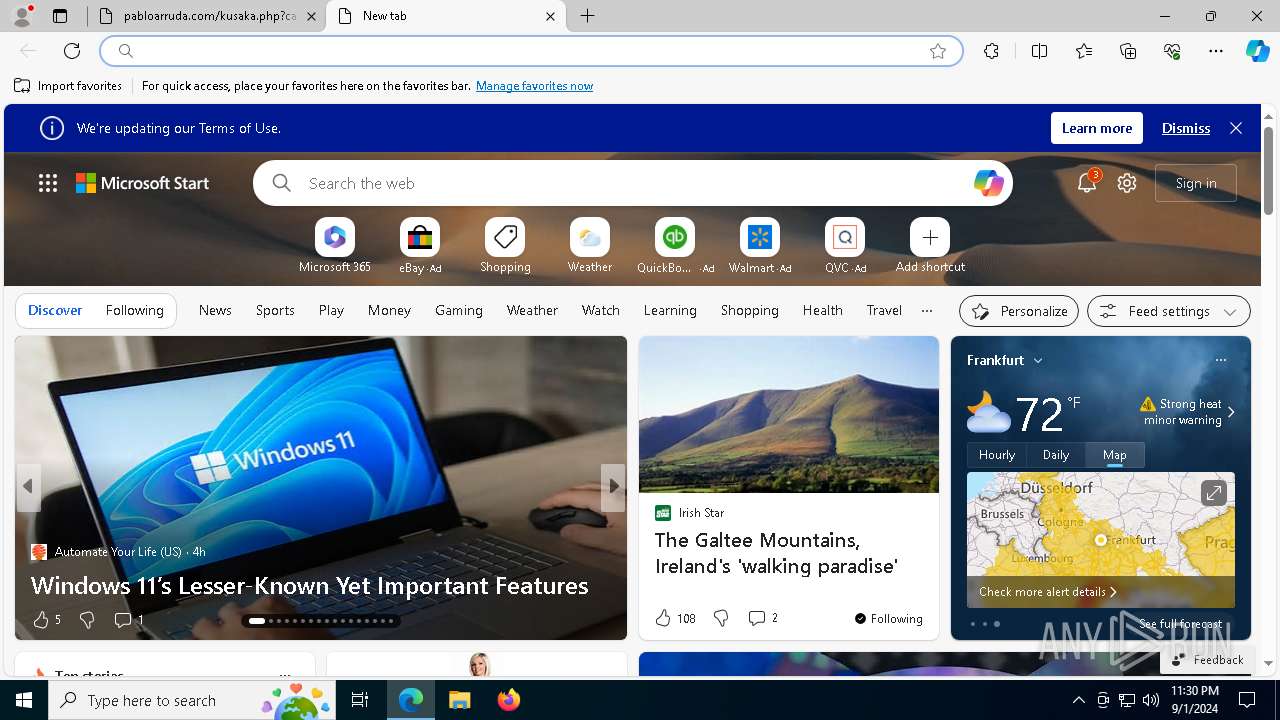
Task: Open comments on Windows 11 story
Action: tap(129, 620)
